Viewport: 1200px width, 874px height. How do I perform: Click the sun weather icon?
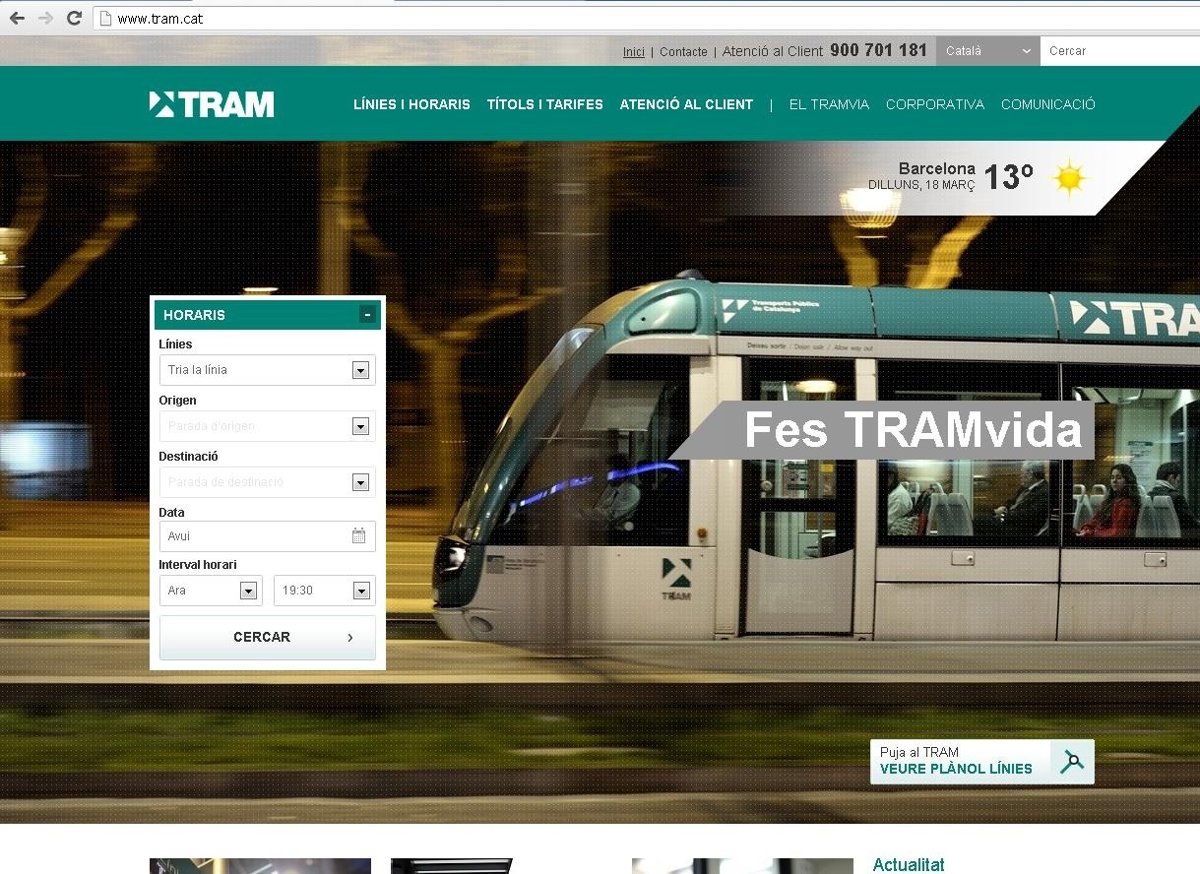click(x=1069, y=178)
